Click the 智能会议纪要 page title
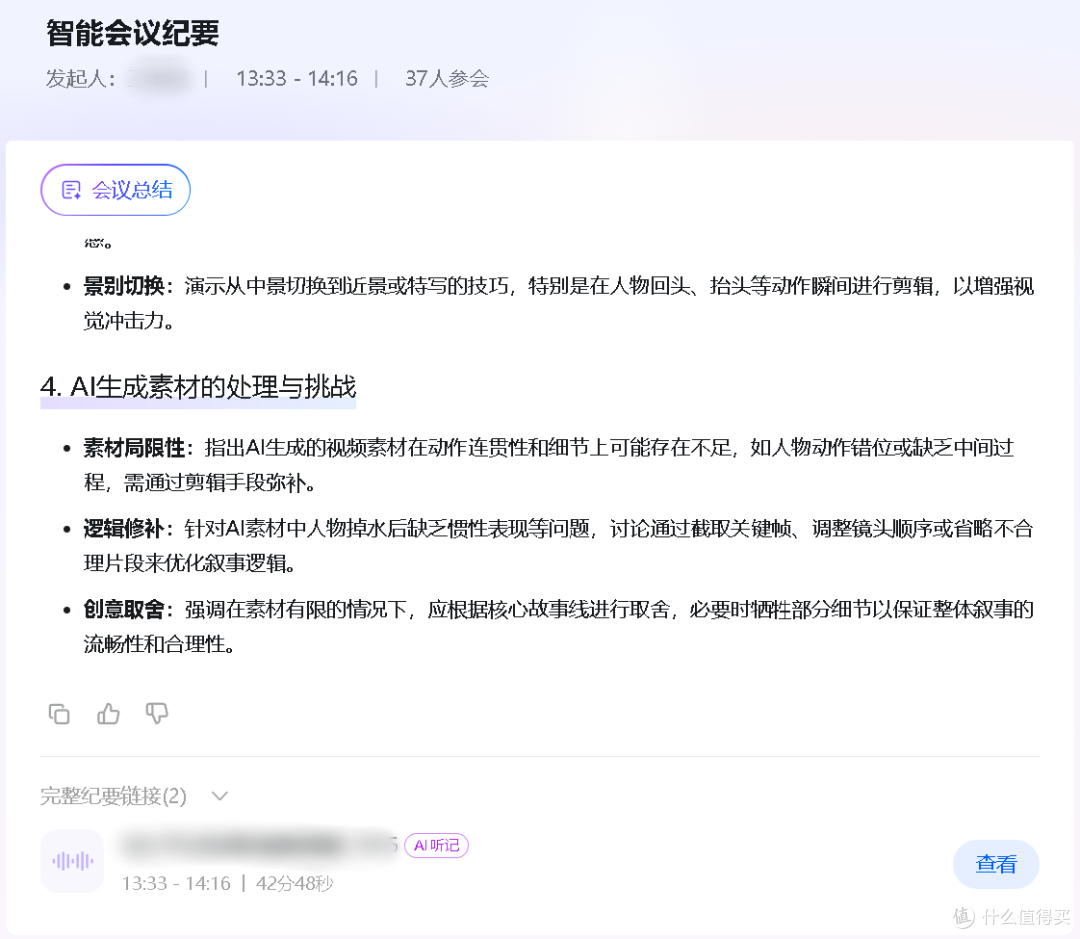1080x939 pixels. [x=132, y=33]
